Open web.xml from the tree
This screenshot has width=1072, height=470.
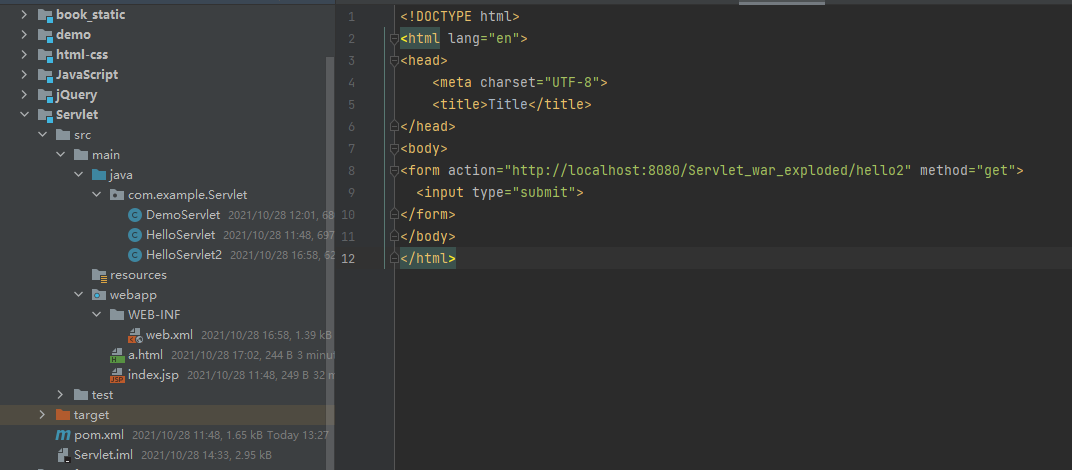click(169, 335)
